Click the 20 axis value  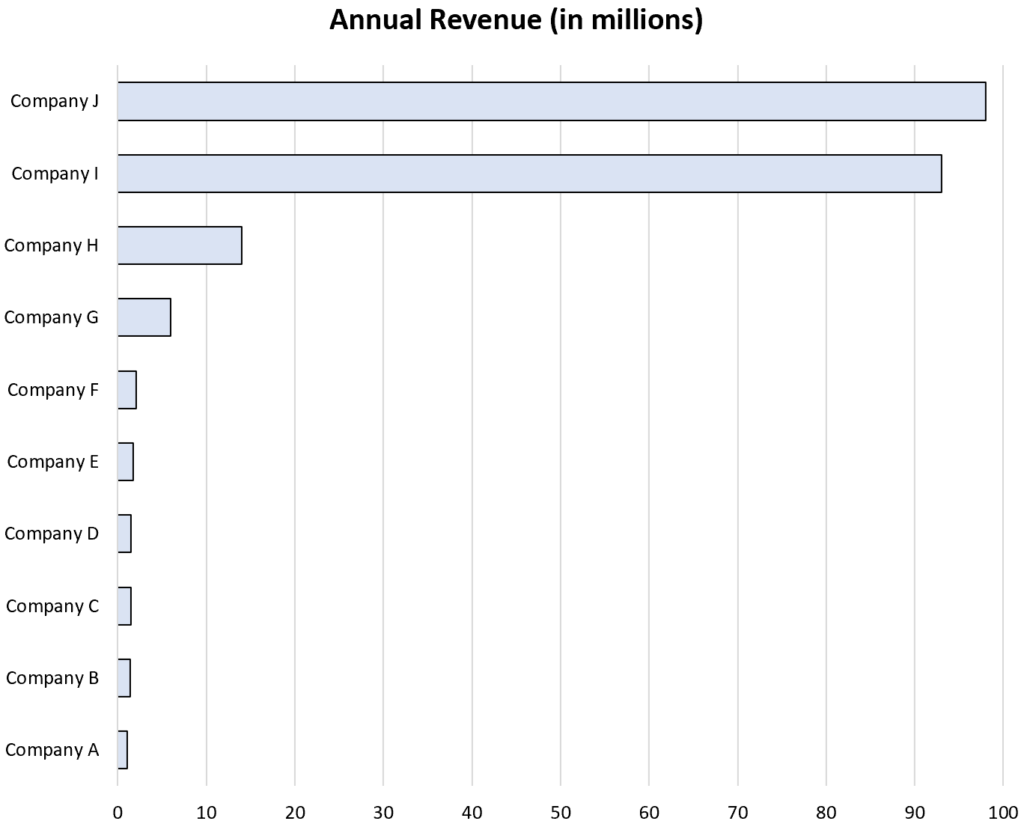tap(295, 812)
